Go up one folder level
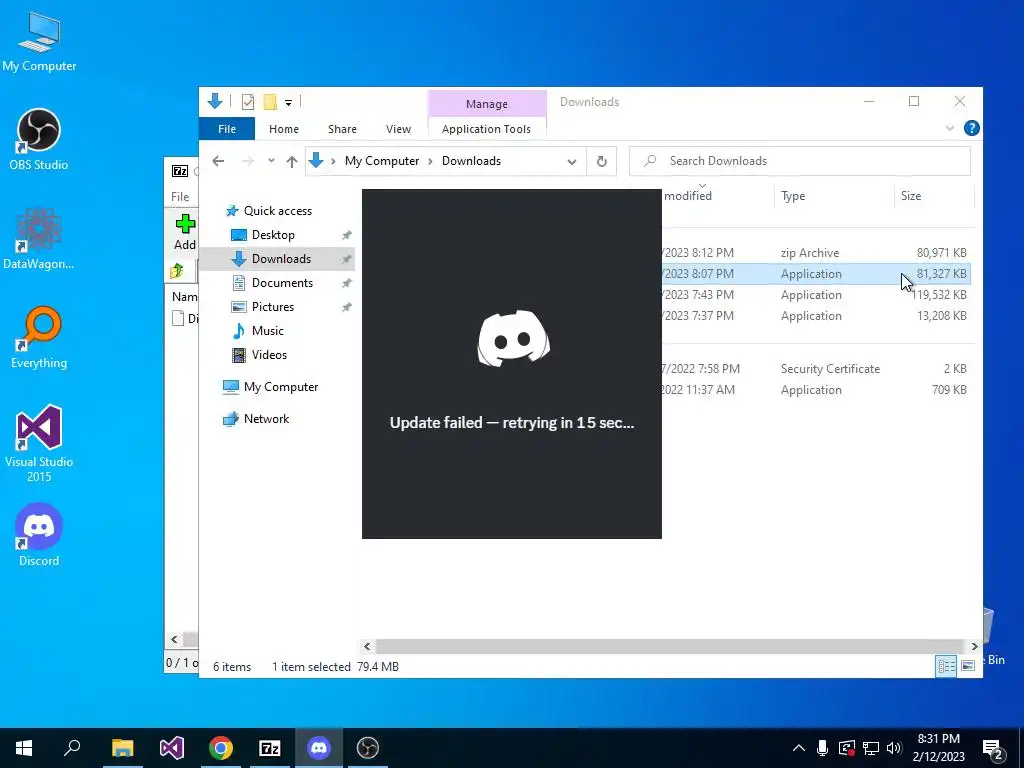Screen dimensions: 1024x768 292,161
